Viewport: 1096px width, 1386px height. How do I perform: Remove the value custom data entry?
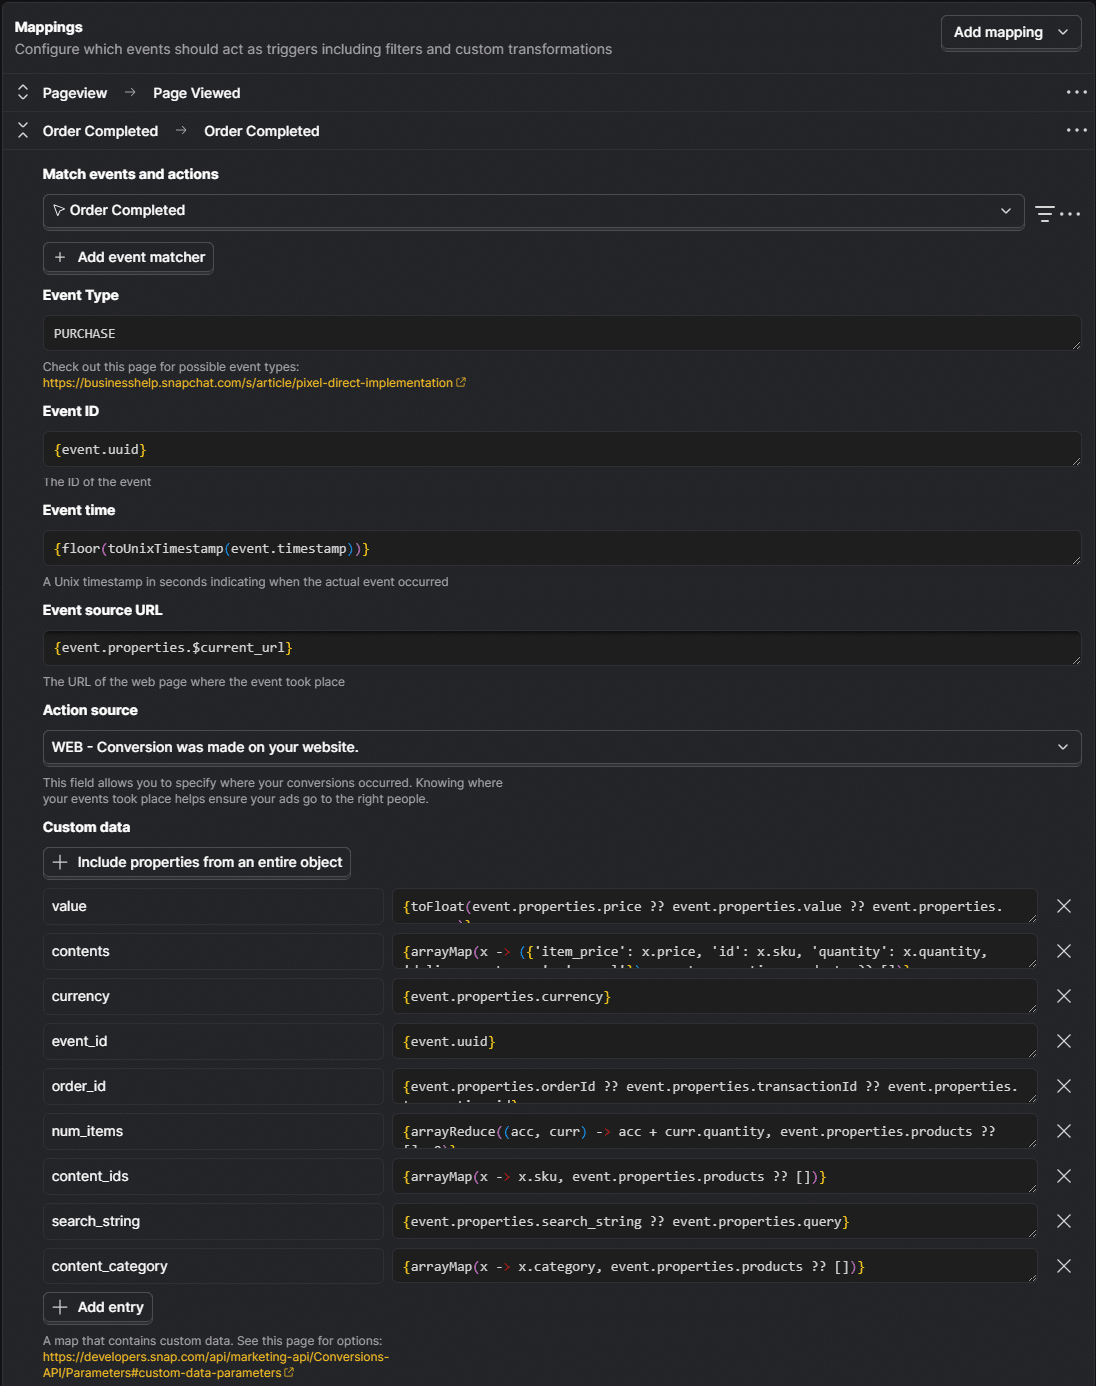(1064, 906)
